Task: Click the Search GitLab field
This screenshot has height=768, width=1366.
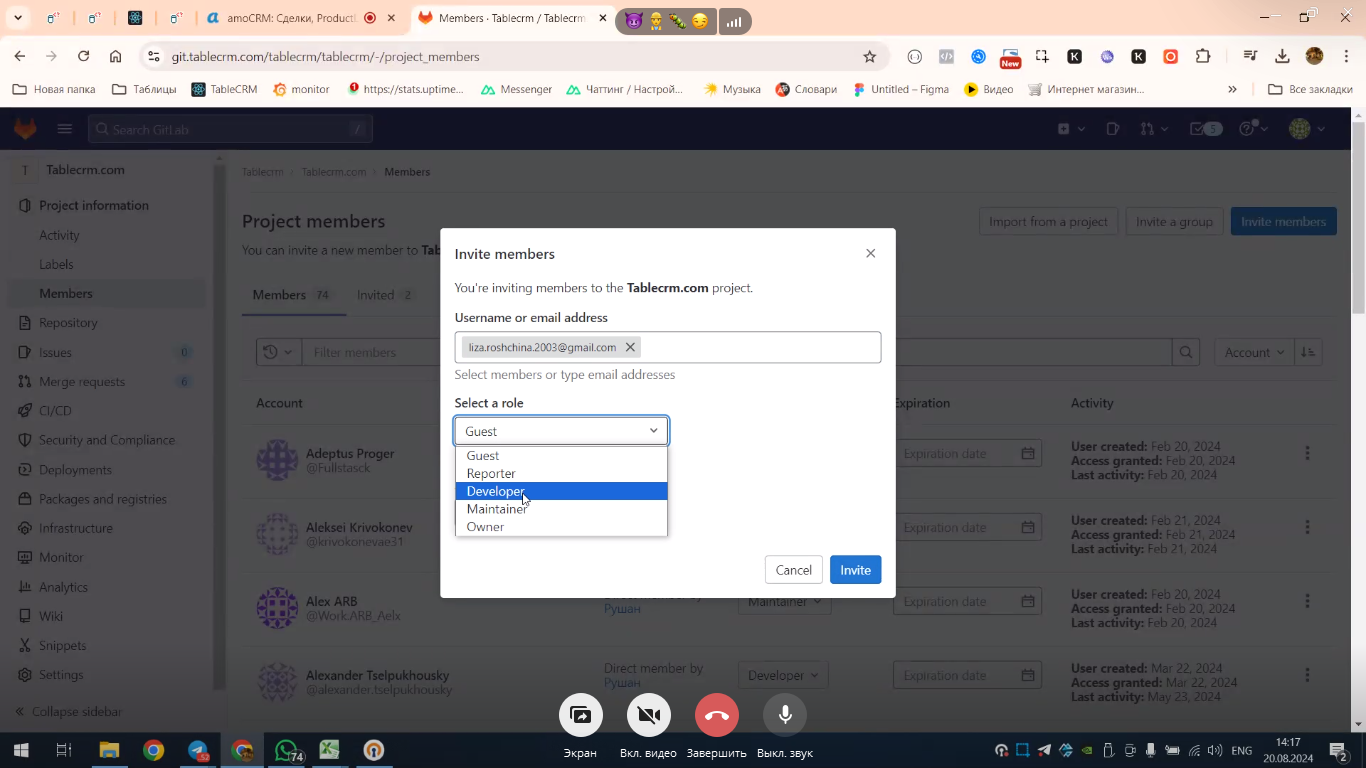Action: point(230,129)
